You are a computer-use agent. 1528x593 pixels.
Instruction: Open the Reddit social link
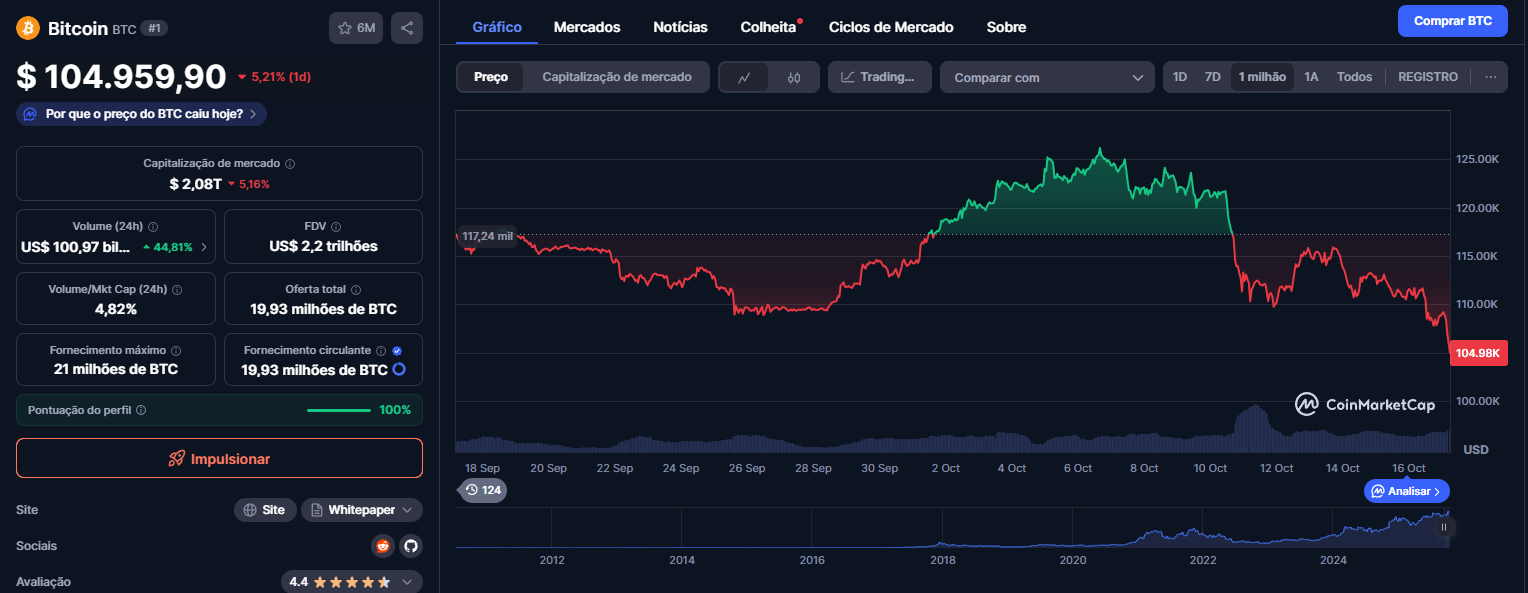click(382, 546)
